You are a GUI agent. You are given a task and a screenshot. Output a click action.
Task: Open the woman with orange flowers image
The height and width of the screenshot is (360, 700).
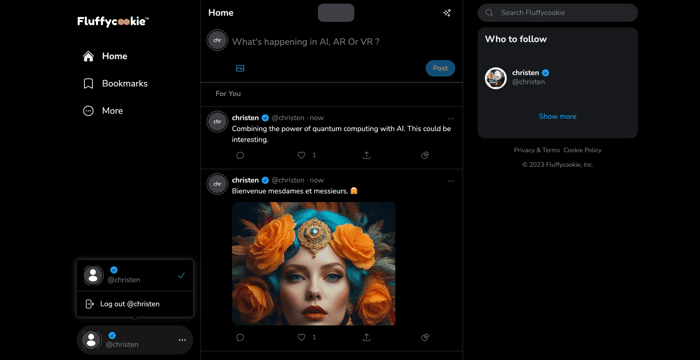pos(313,264)
